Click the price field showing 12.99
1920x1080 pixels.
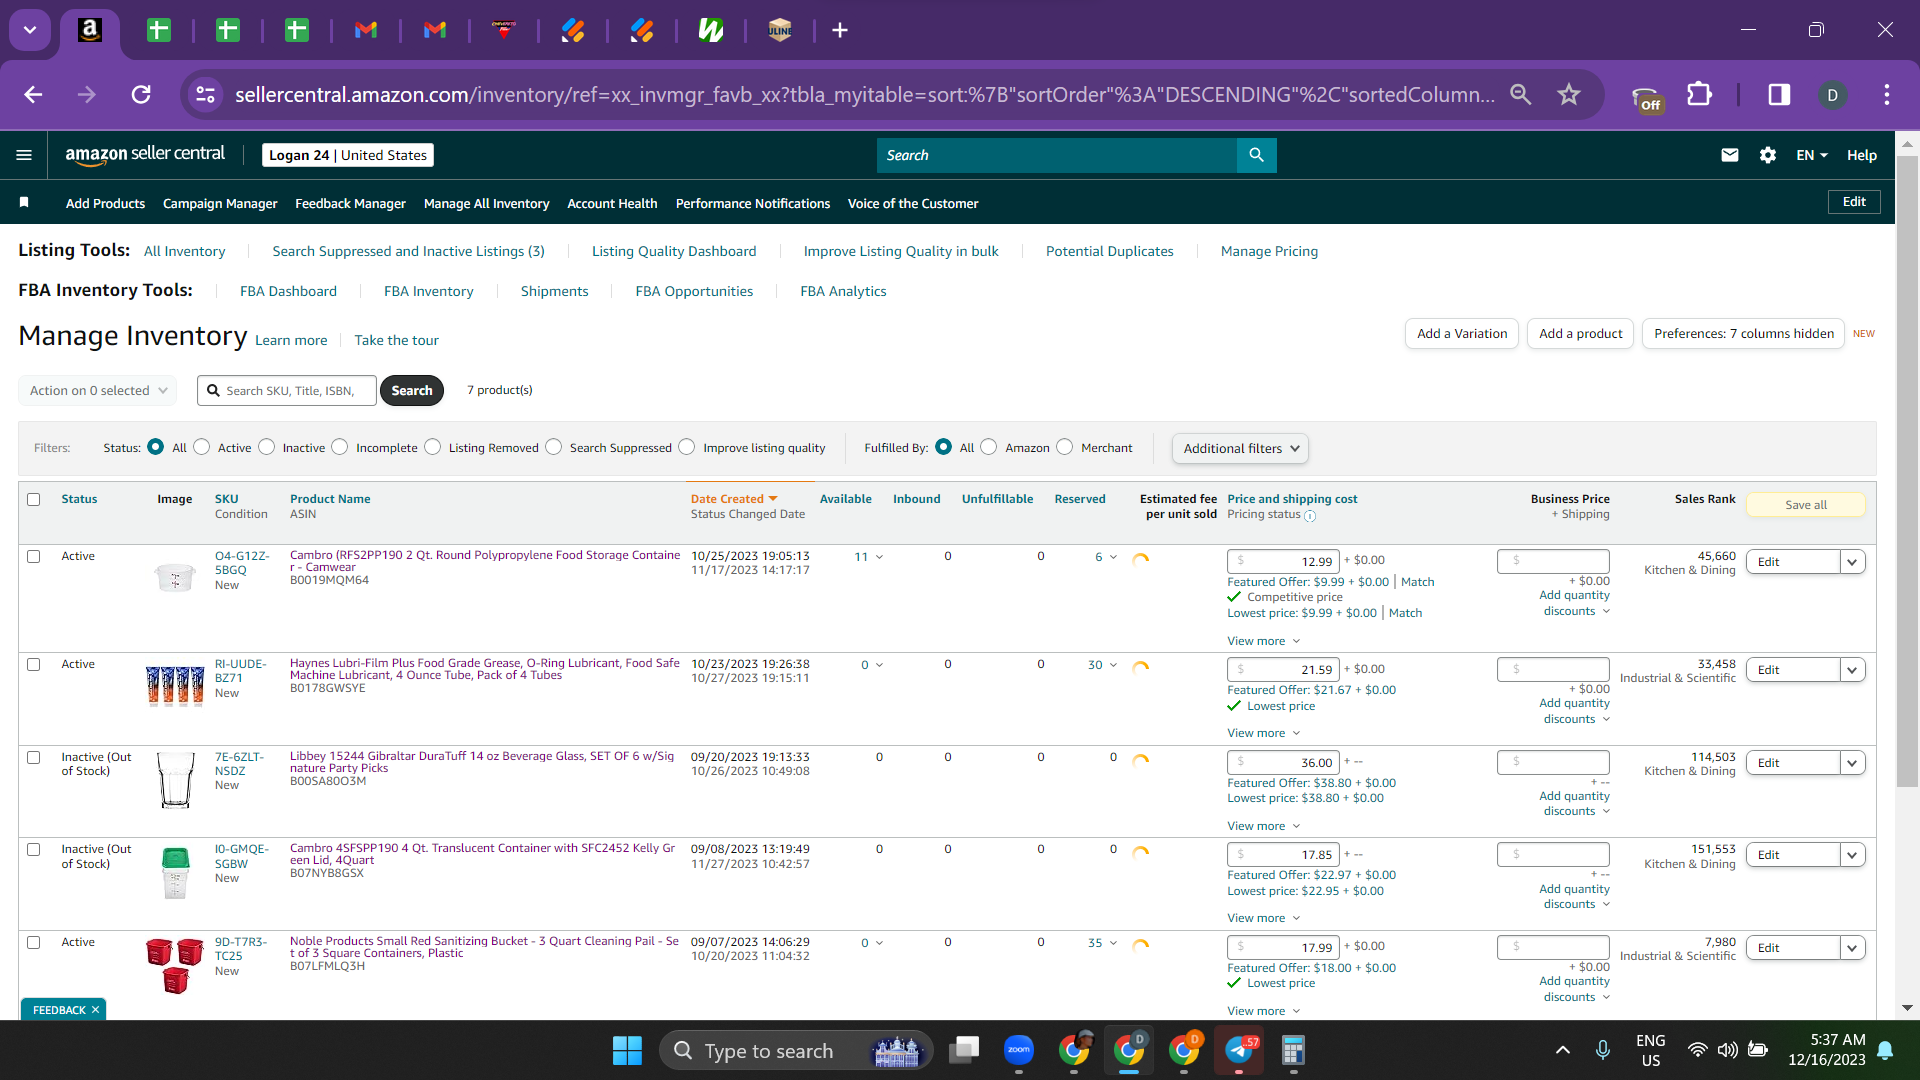point(1283,562)
